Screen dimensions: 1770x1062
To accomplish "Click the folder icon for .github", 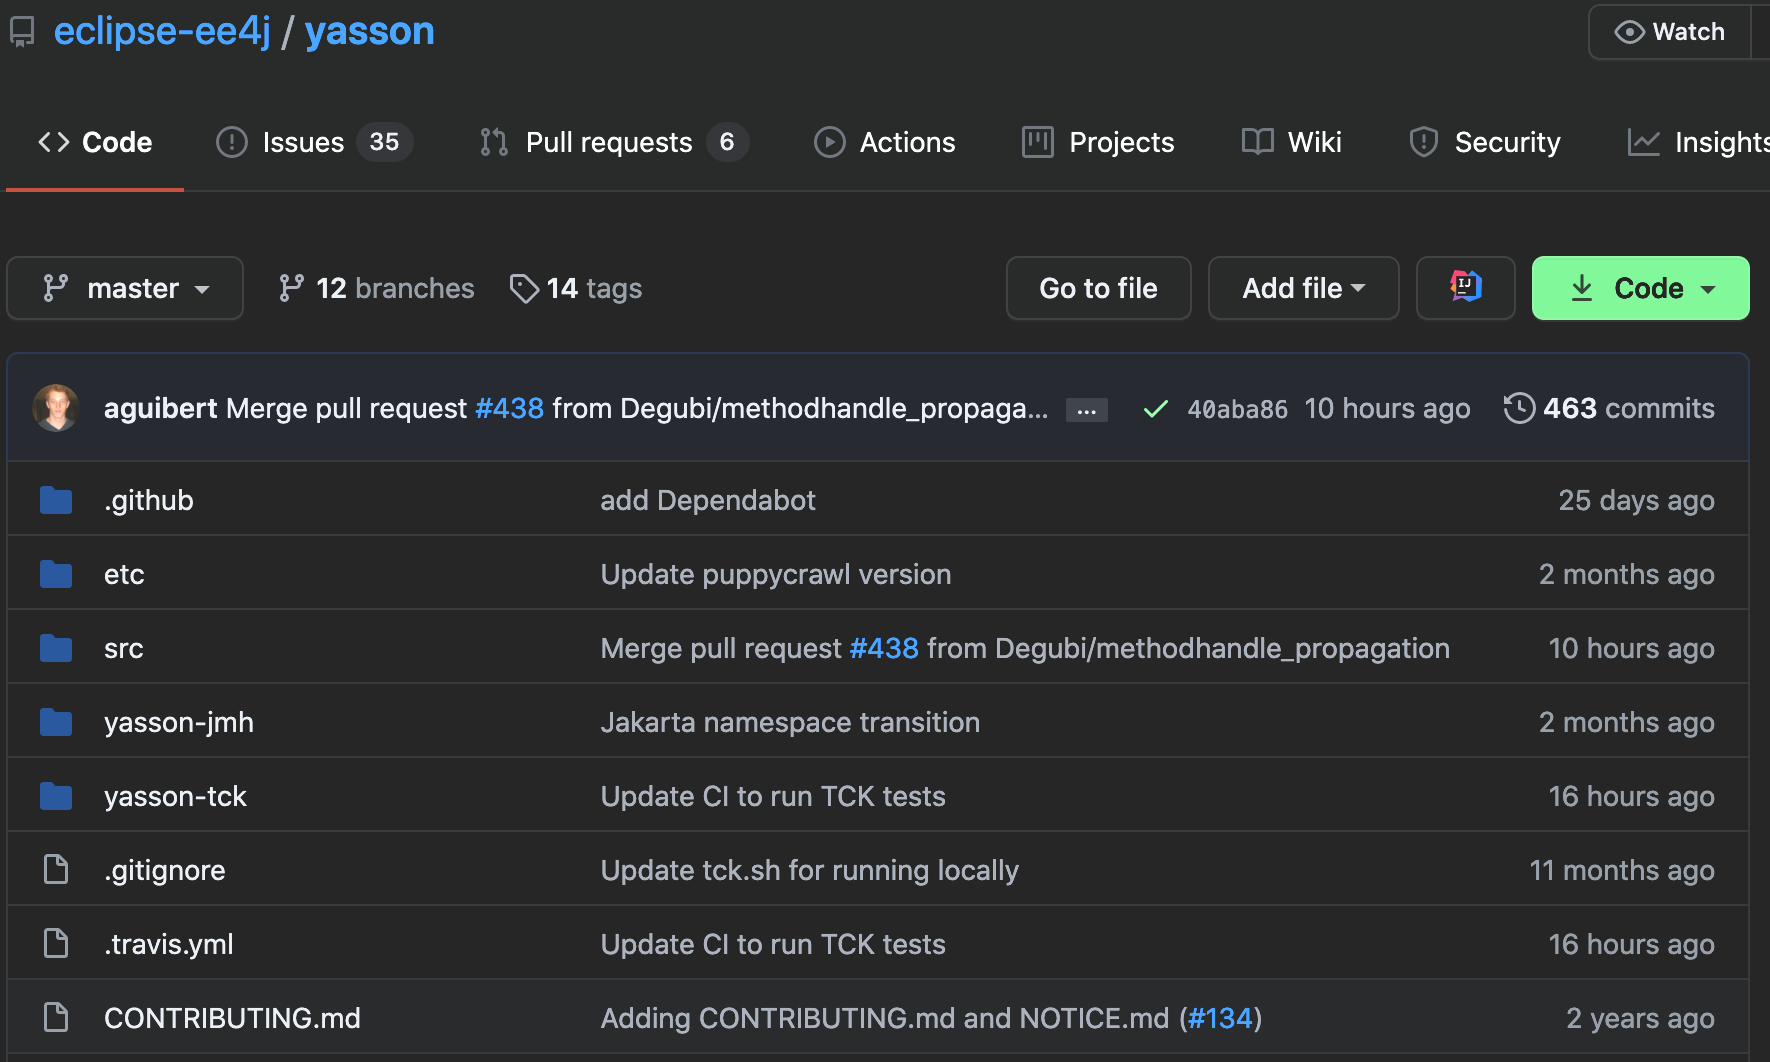I will (x=56, y=500).
